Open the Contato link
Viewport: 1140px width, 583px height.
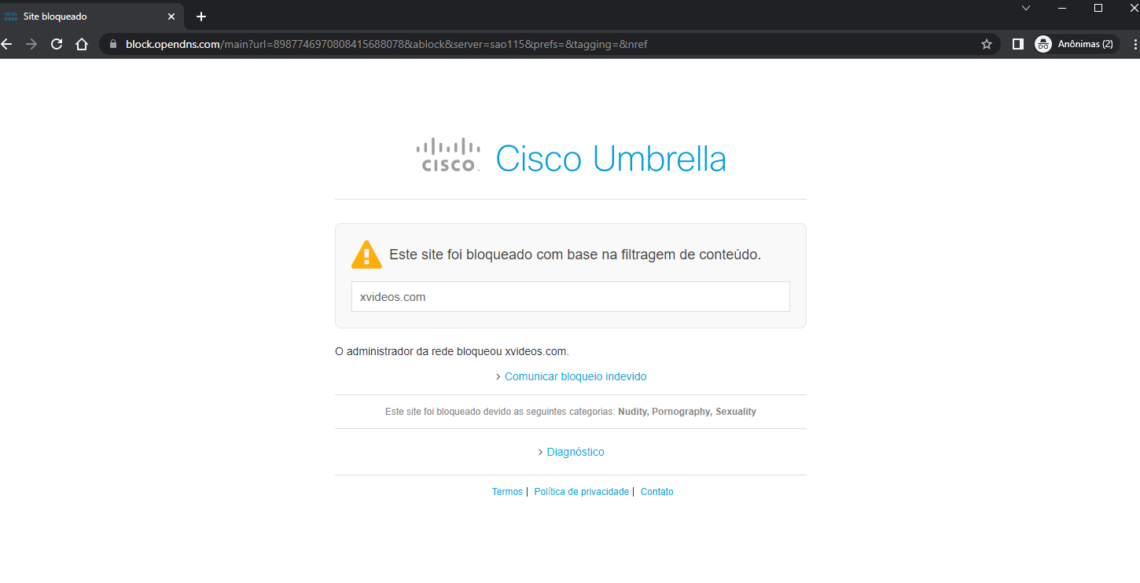point(657,492)
